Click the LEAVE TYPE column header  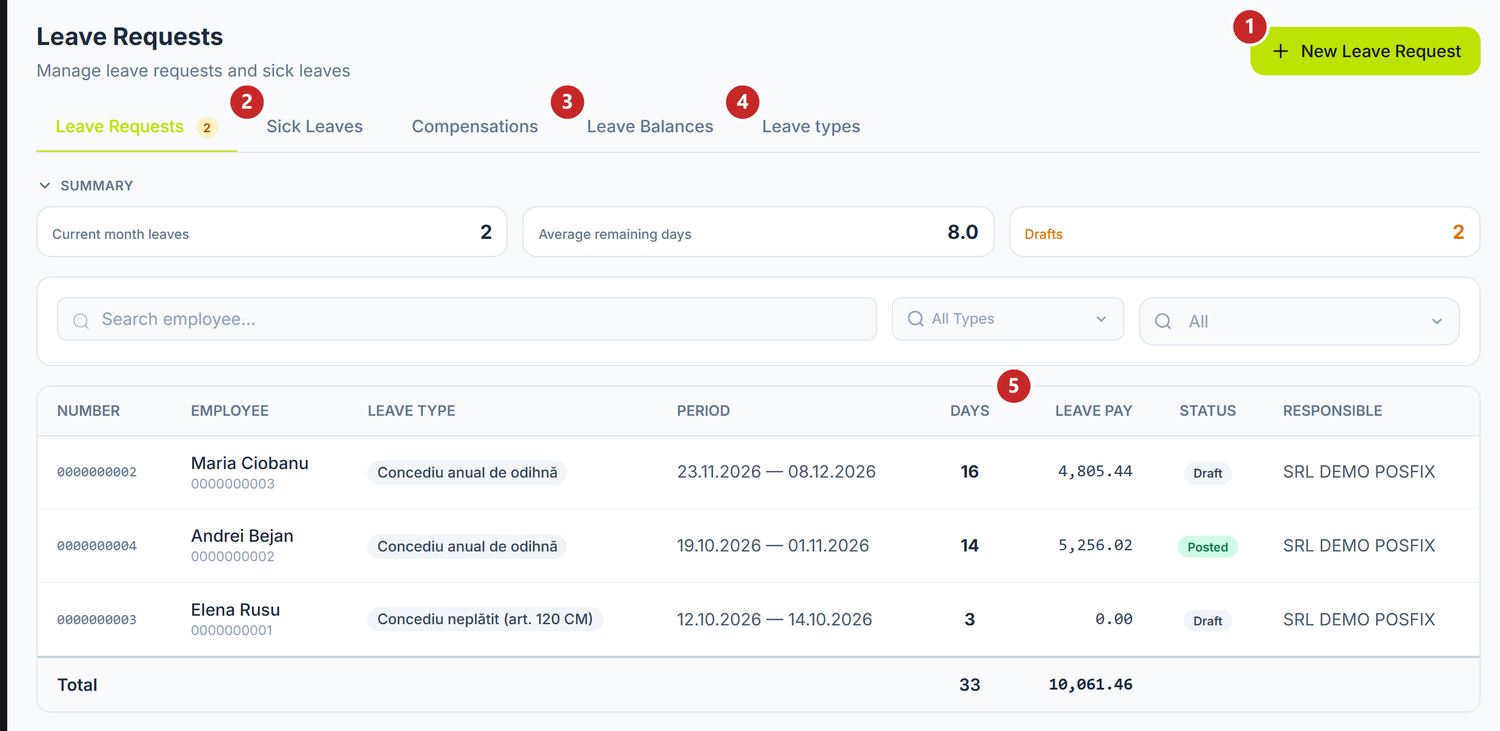coord(411,411)
